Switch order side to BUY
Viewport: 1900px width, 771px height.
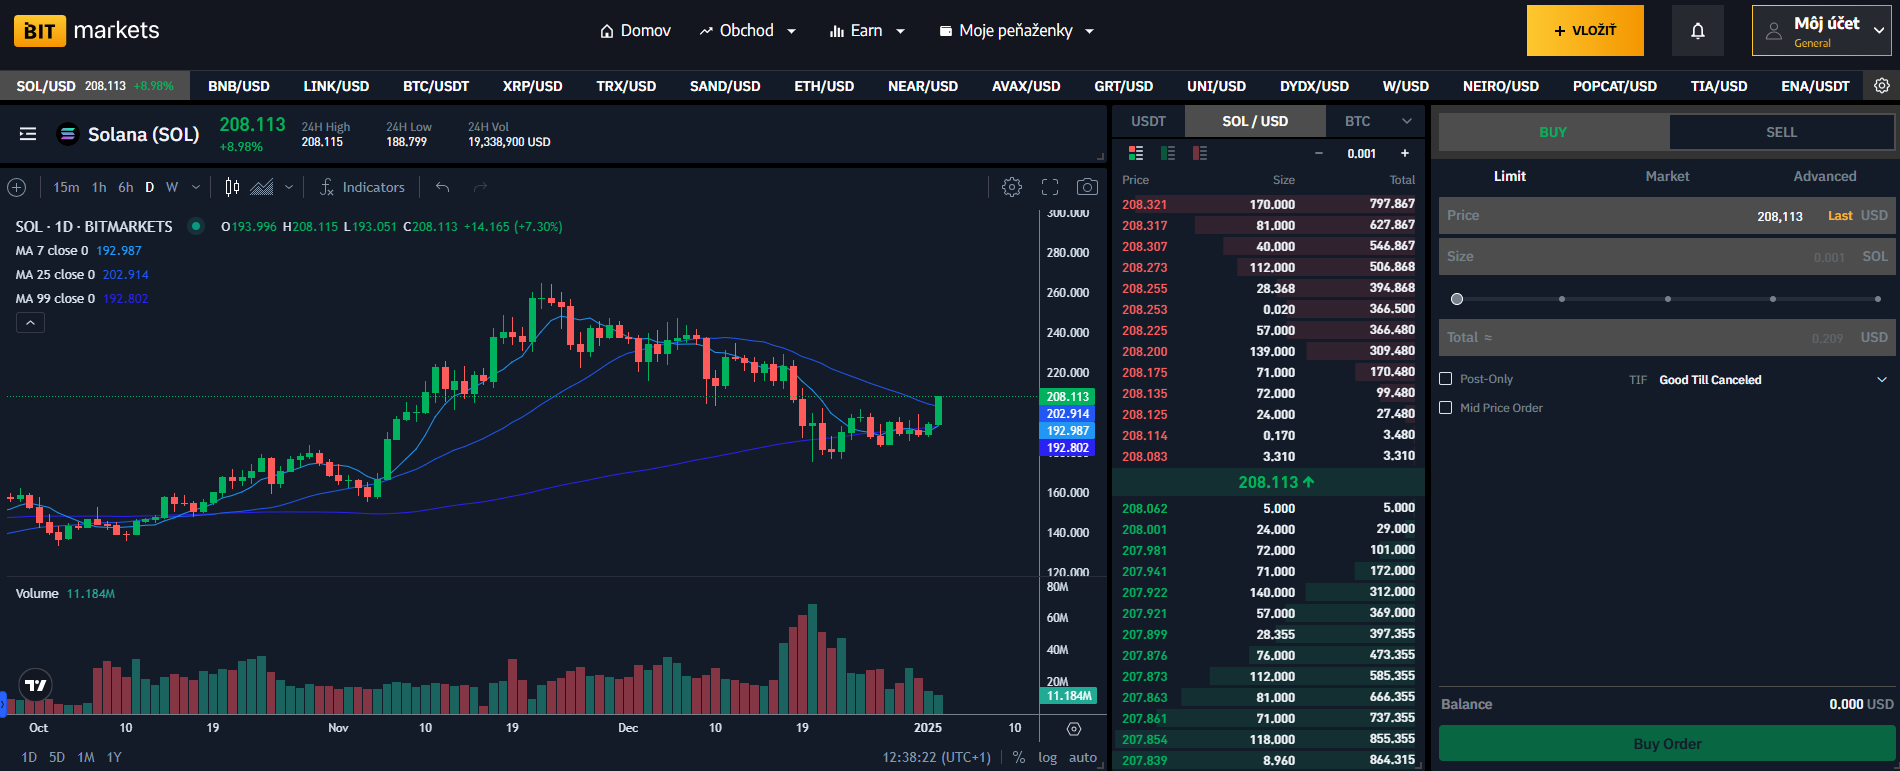pos(1553,132)
